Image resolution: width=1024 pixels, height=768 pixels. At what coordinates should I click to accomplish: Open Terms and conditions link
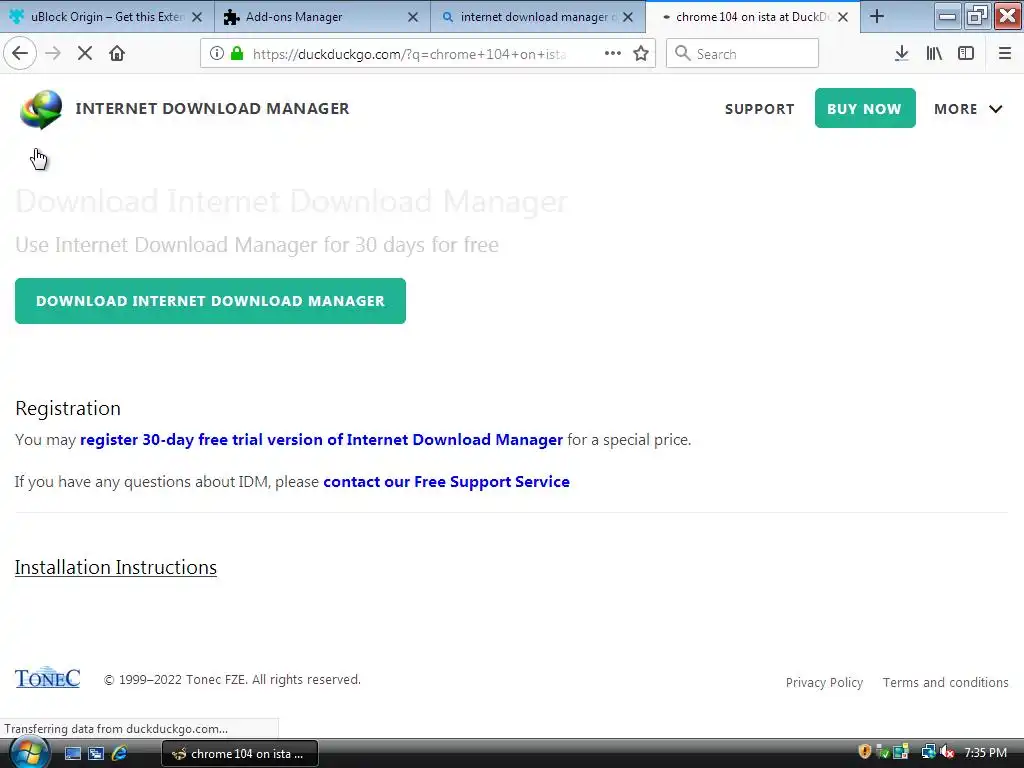pyautogui.click(x=945, y=682)
